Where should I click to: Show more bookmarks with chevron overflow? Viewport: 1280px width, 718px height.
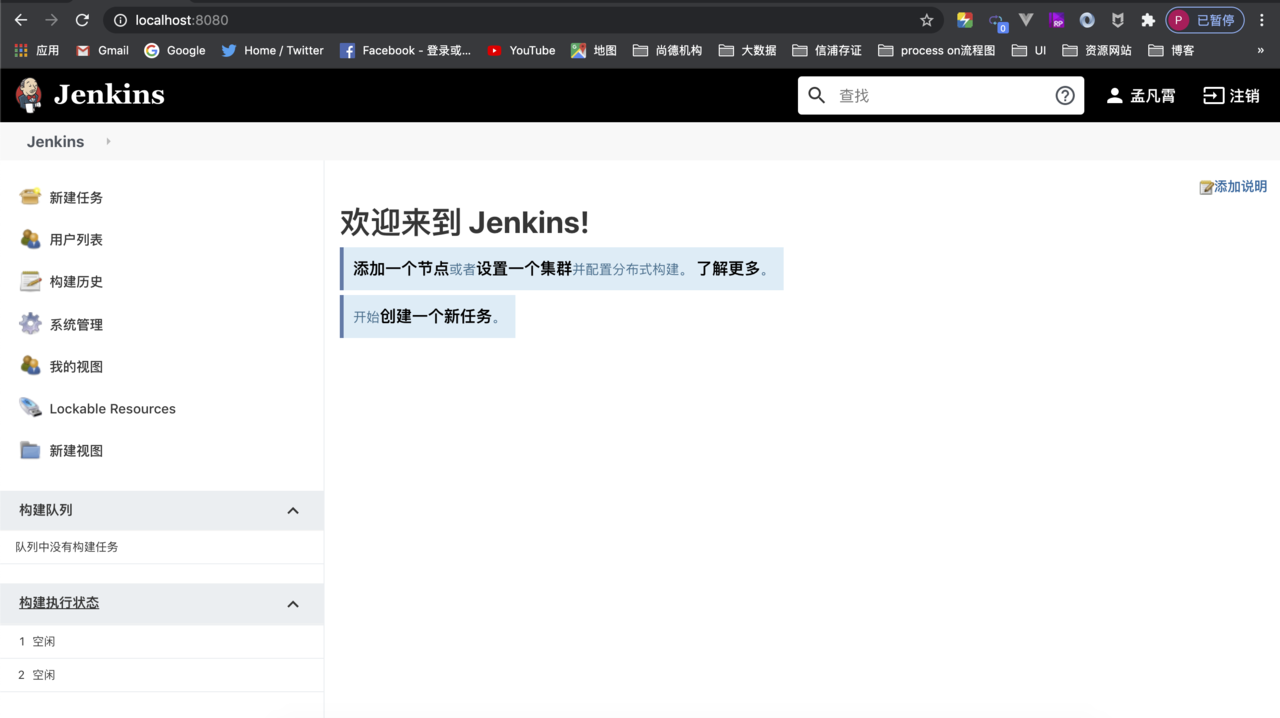pyautogui.click(x=1260, y=50)
